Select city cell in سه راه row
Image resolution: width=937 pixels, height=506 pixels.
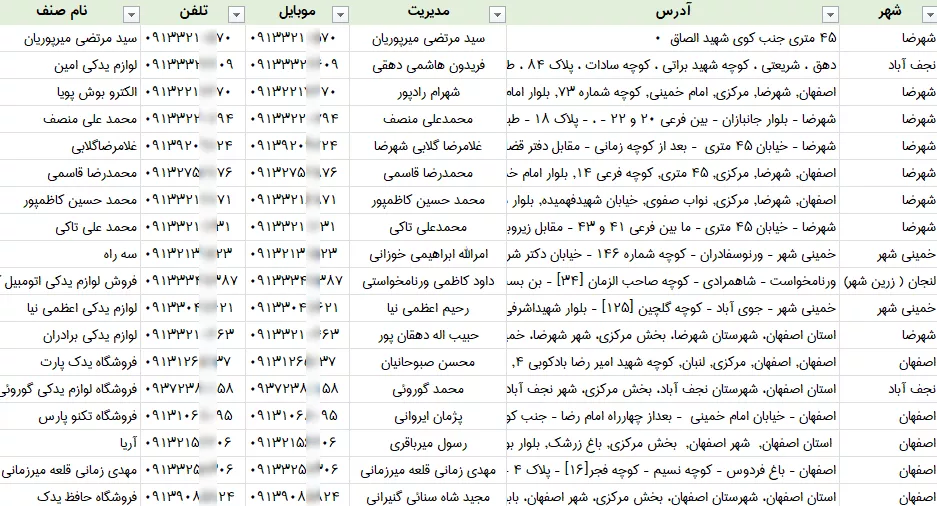pos(889,254)
